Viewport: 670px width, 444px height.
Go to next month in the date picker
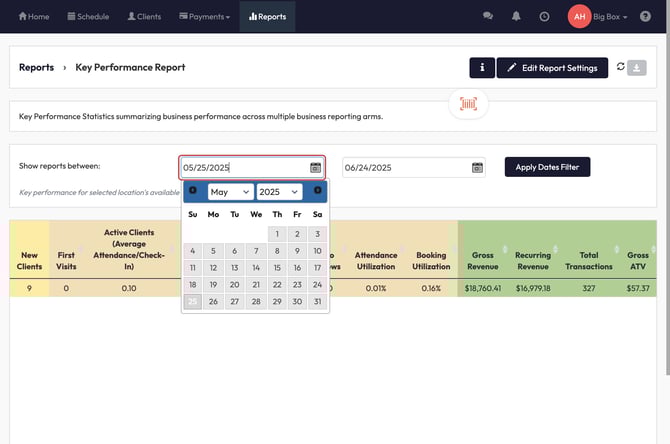pyautogui.click(x=317, y=191)
